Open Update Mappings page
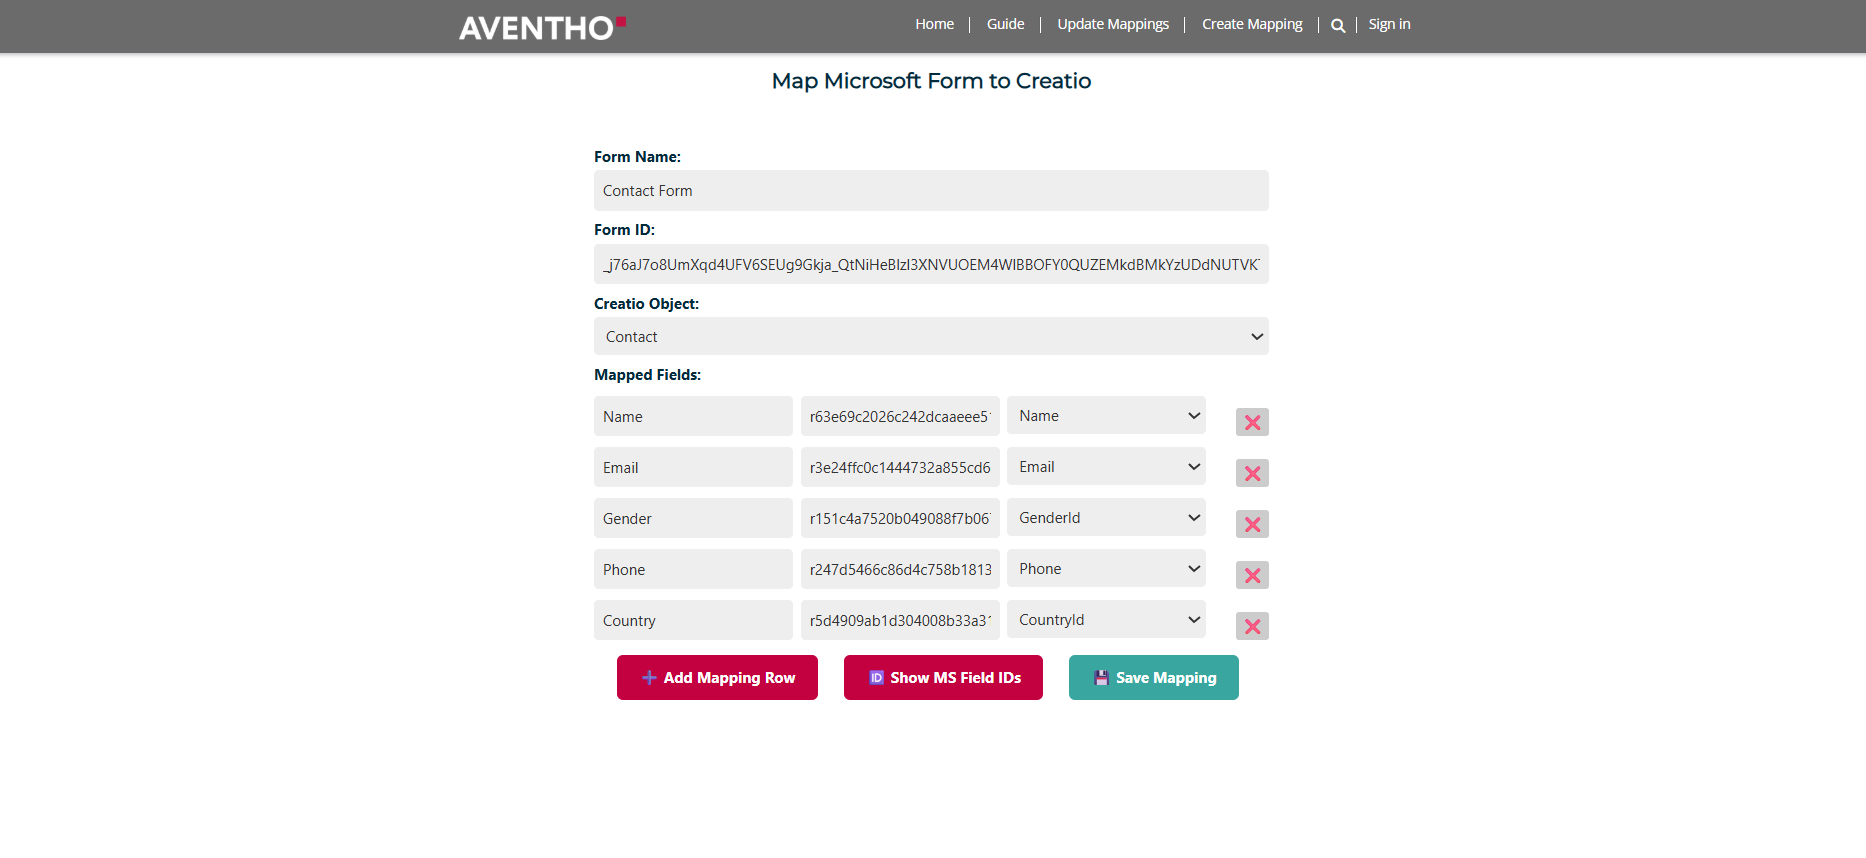The height and width of the screenshot is (858, 1866). coord(1113,24)
